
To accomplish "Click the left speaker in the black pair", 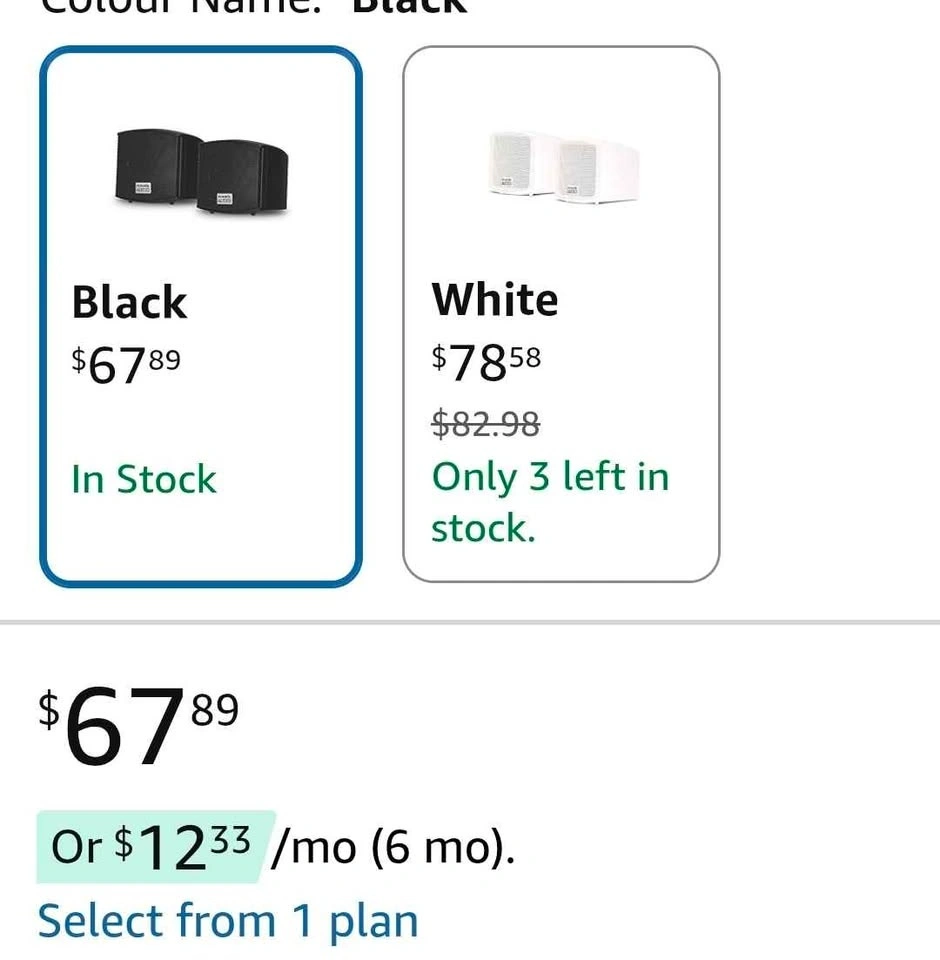I will [x=158, y=166].
